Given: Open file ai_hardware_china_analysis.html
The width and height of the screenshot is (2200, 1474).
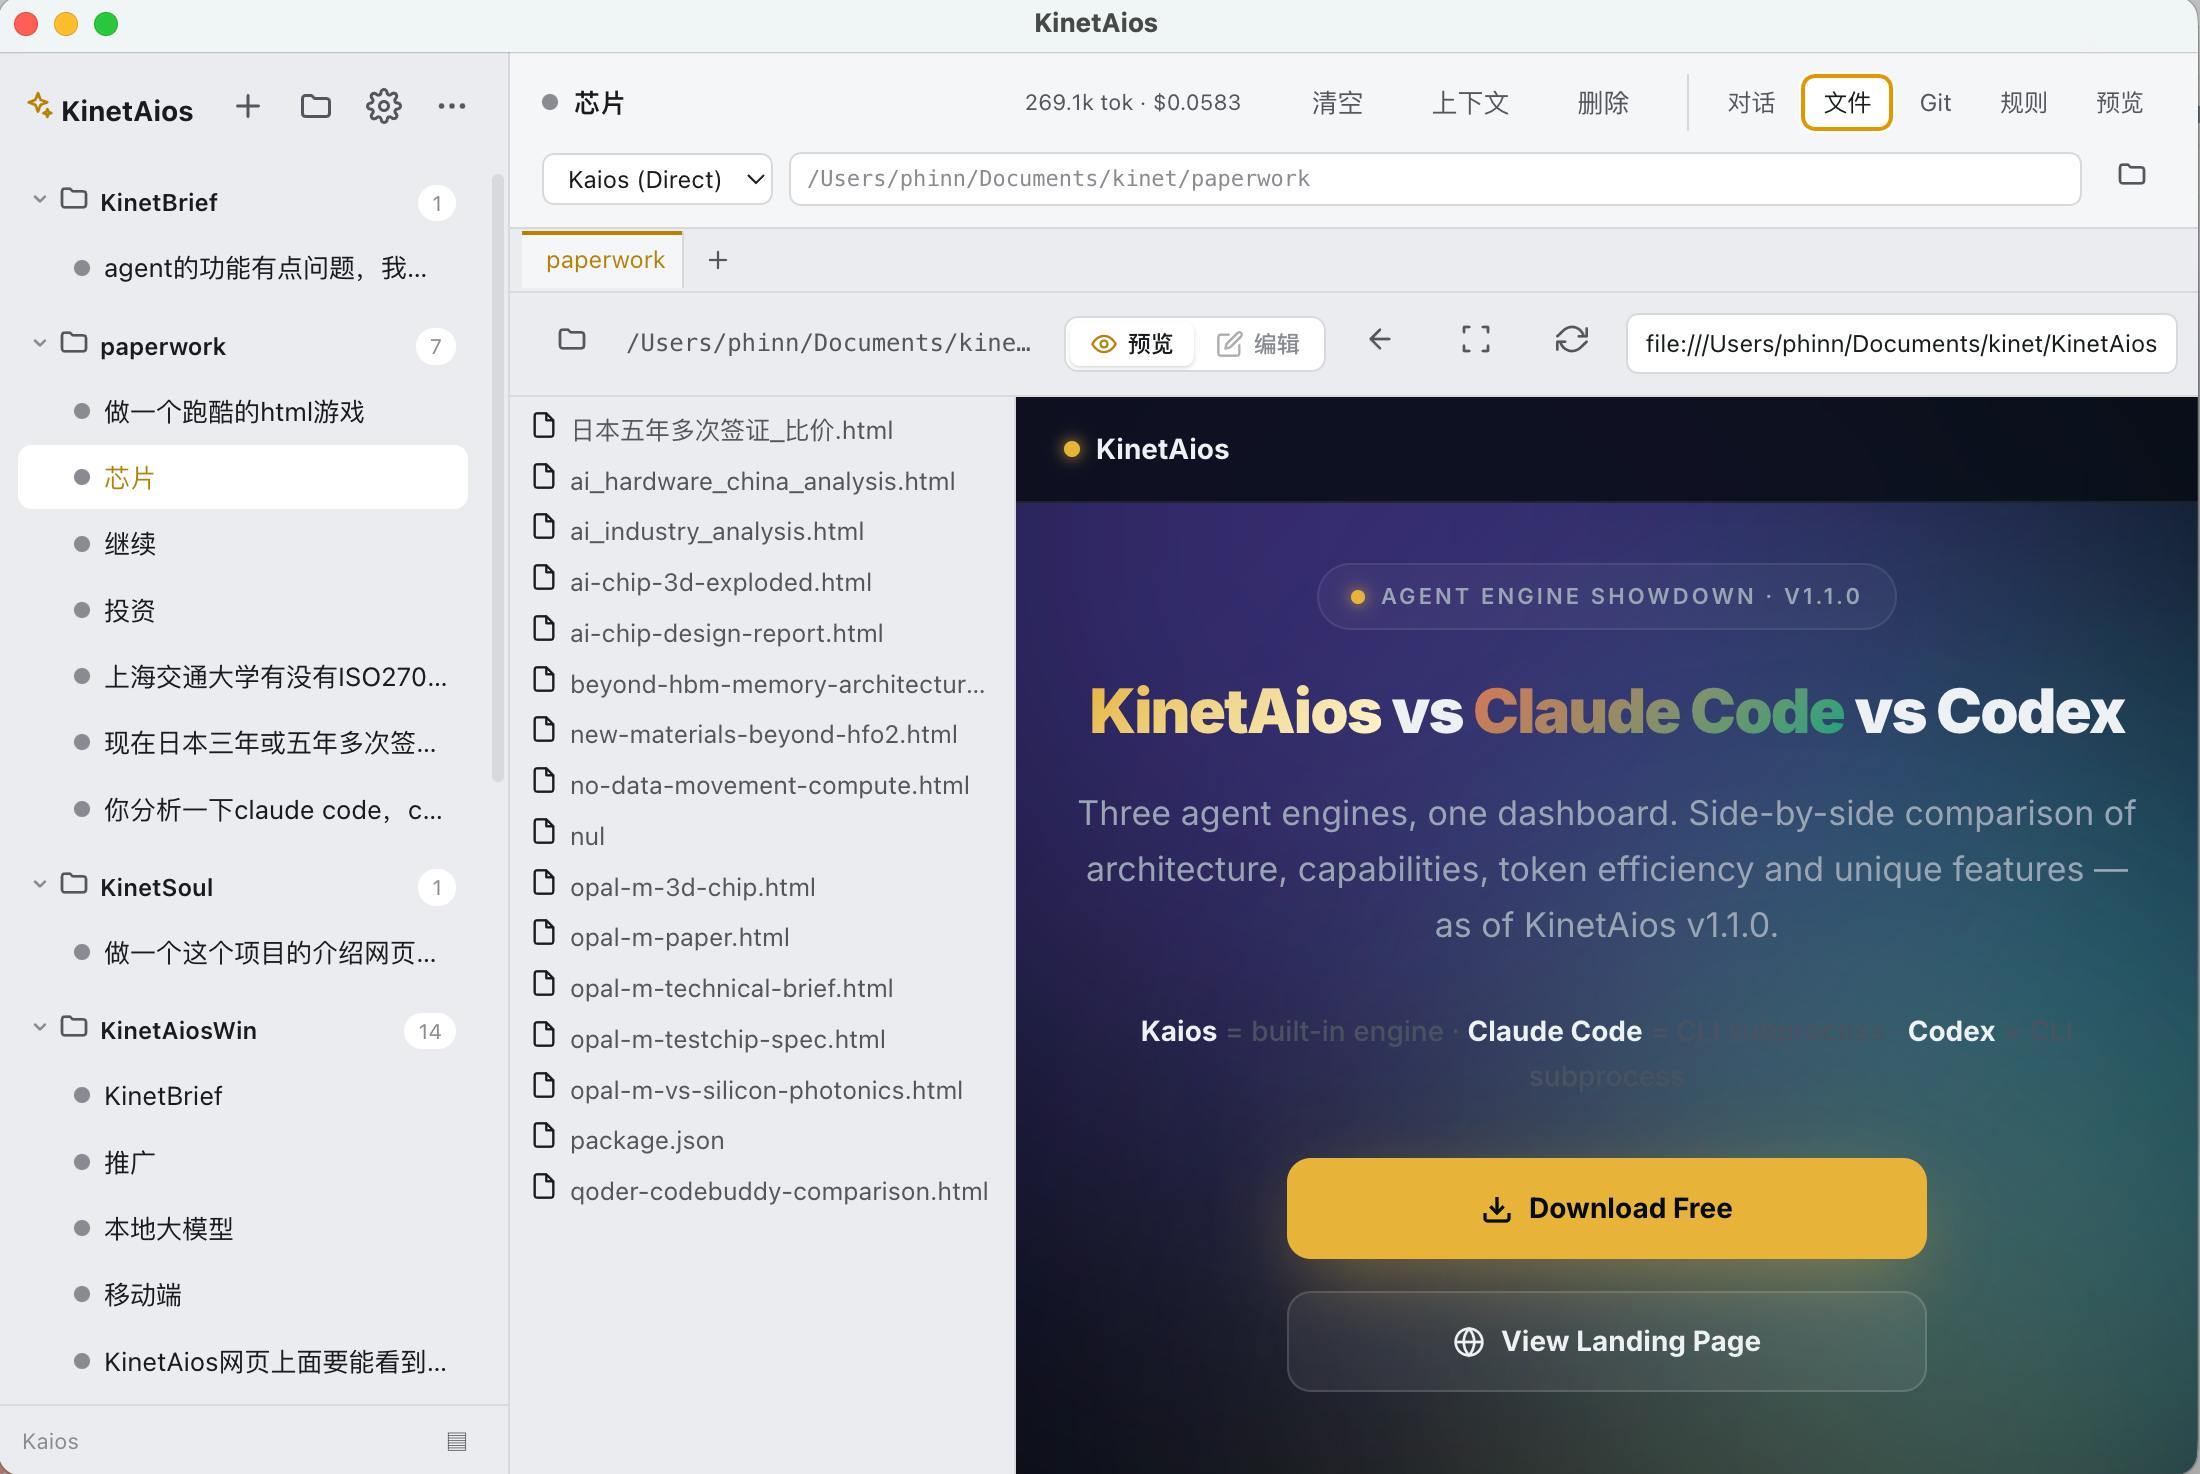Looking at the screenshot, I should coord(761,481).
